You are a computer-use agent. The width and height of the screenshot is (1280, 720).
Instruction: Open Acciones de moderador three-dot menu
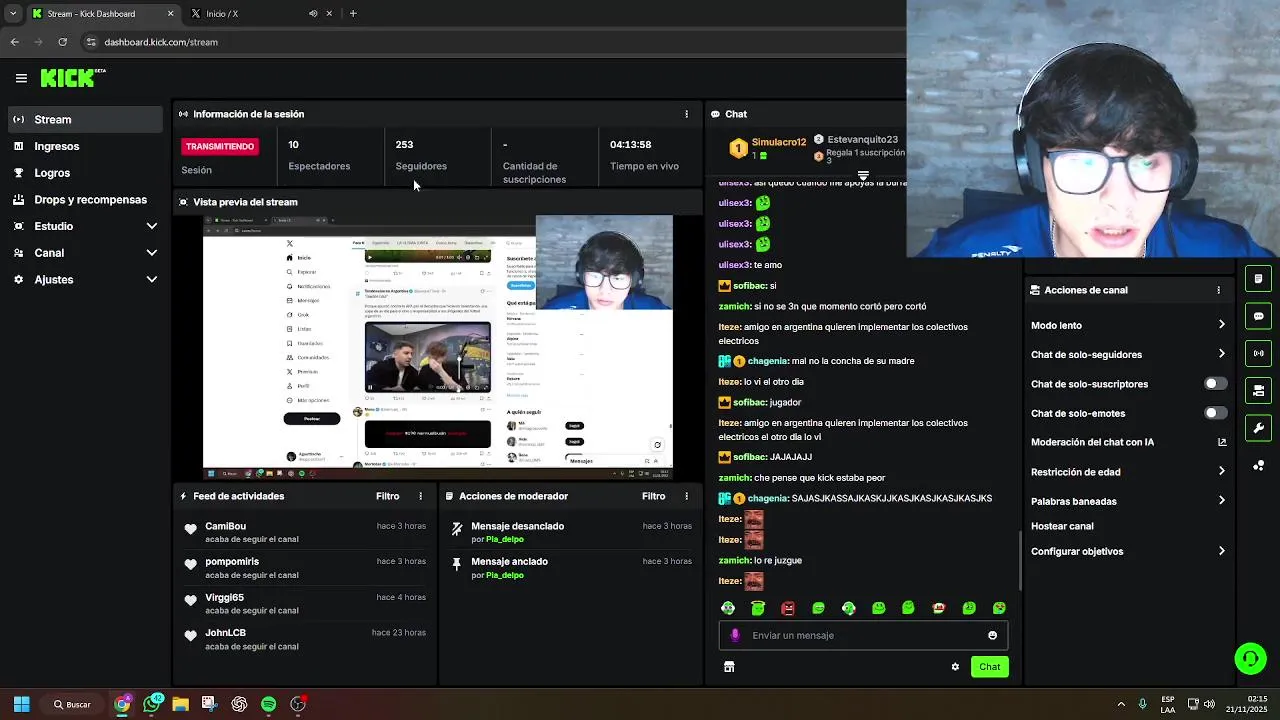coord(686,496)
